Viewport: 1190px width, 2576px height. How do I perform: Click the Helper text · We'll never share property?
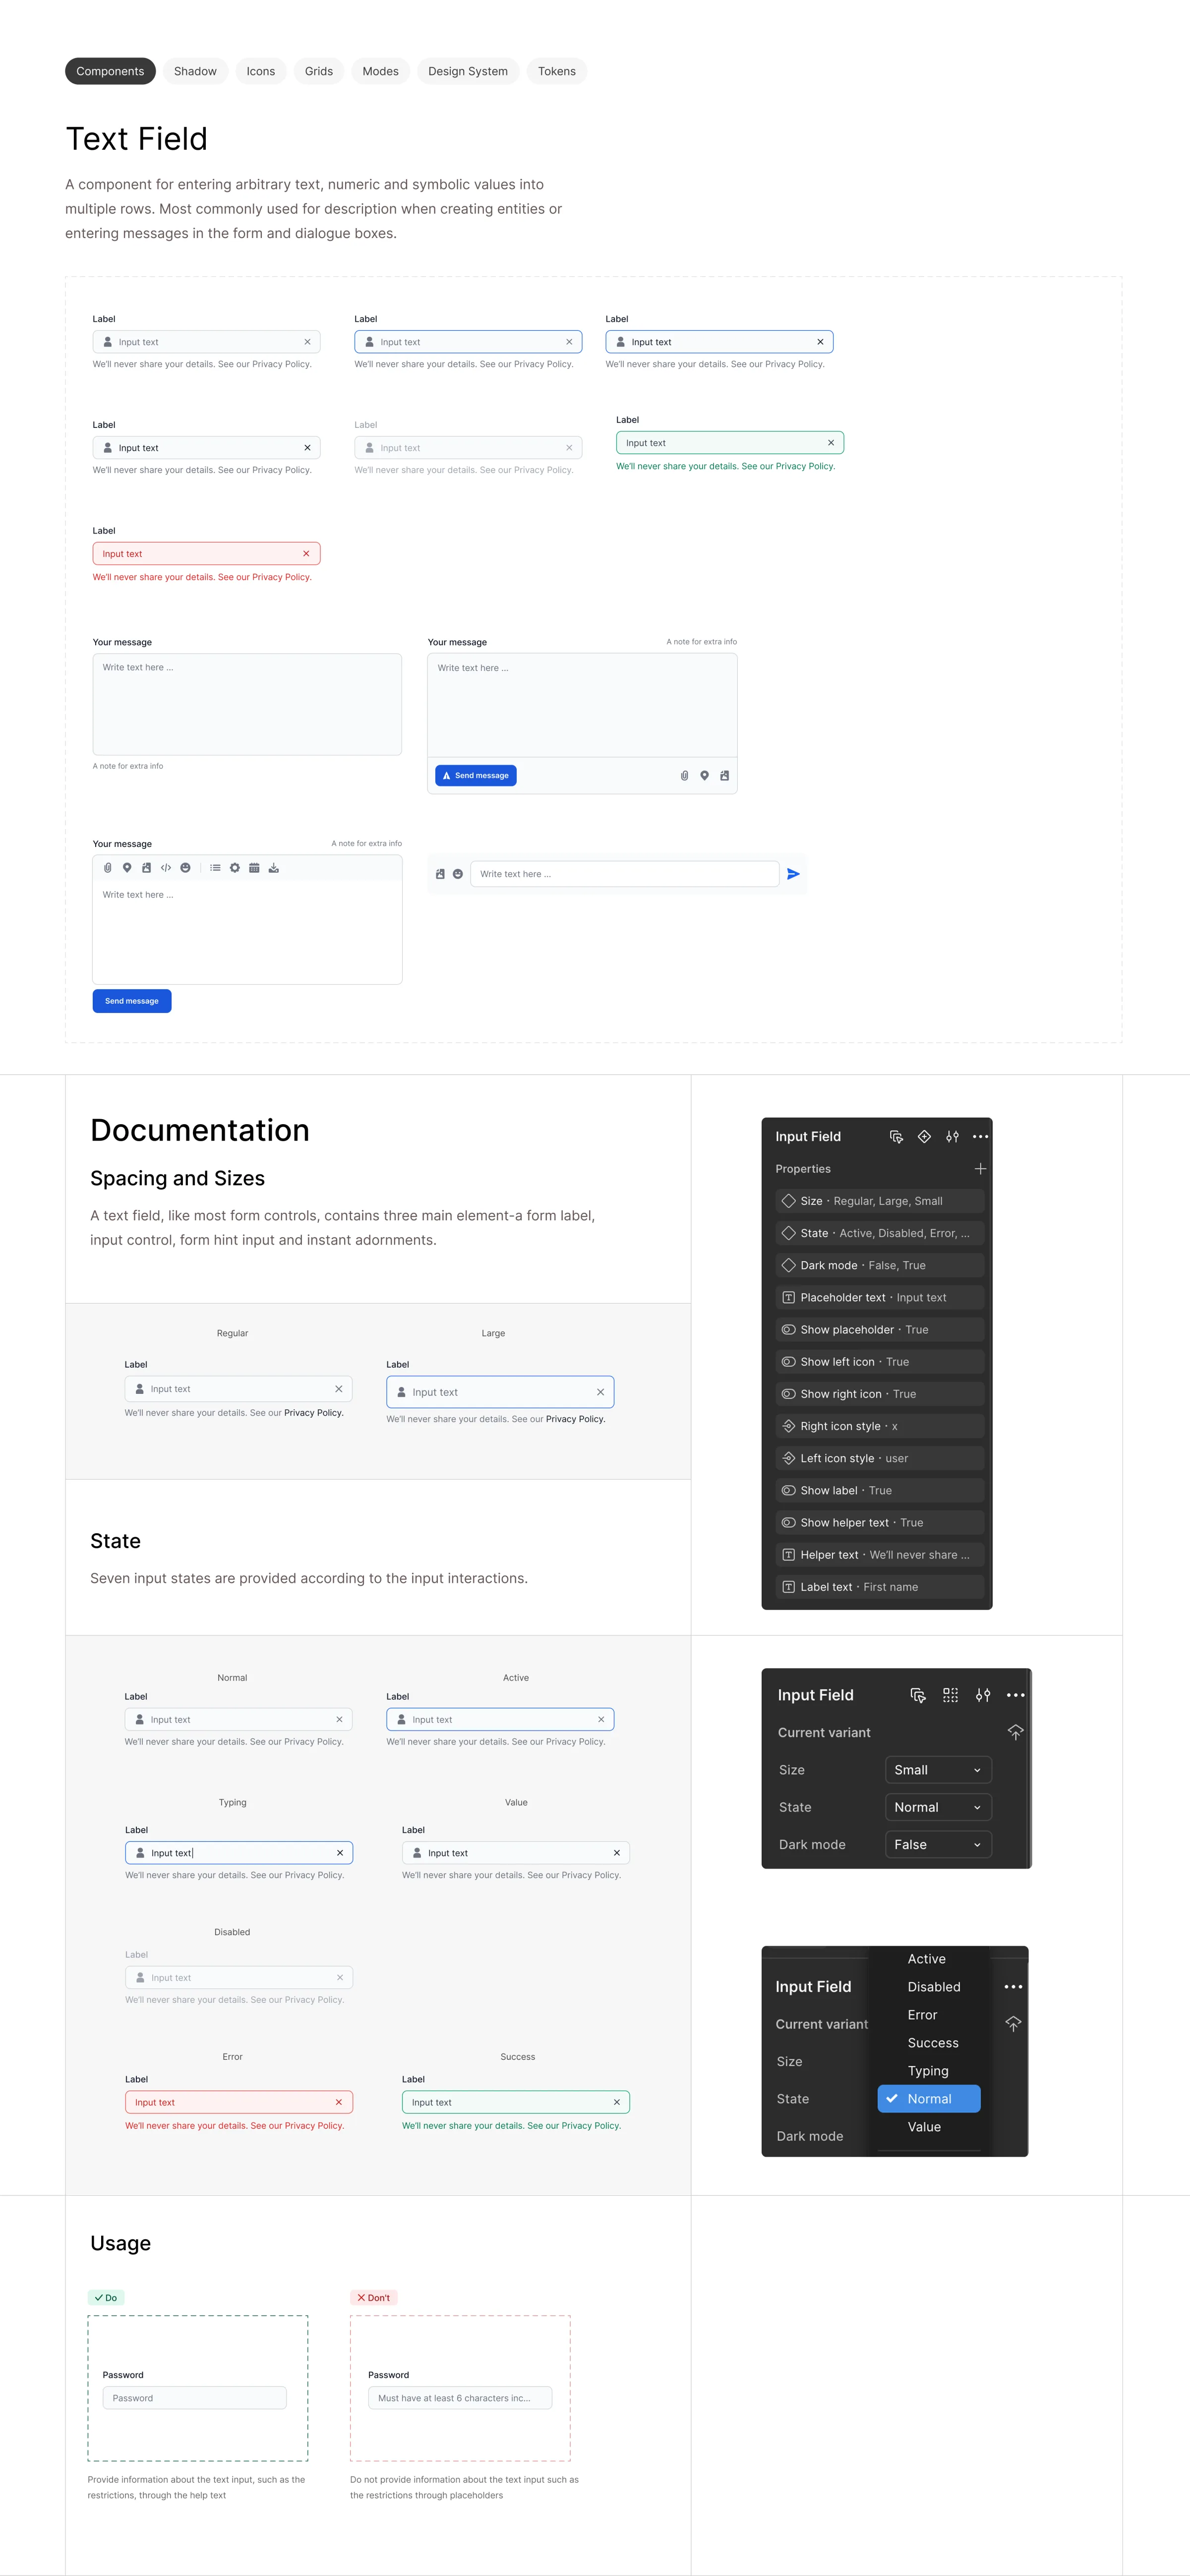point(881,1555)
